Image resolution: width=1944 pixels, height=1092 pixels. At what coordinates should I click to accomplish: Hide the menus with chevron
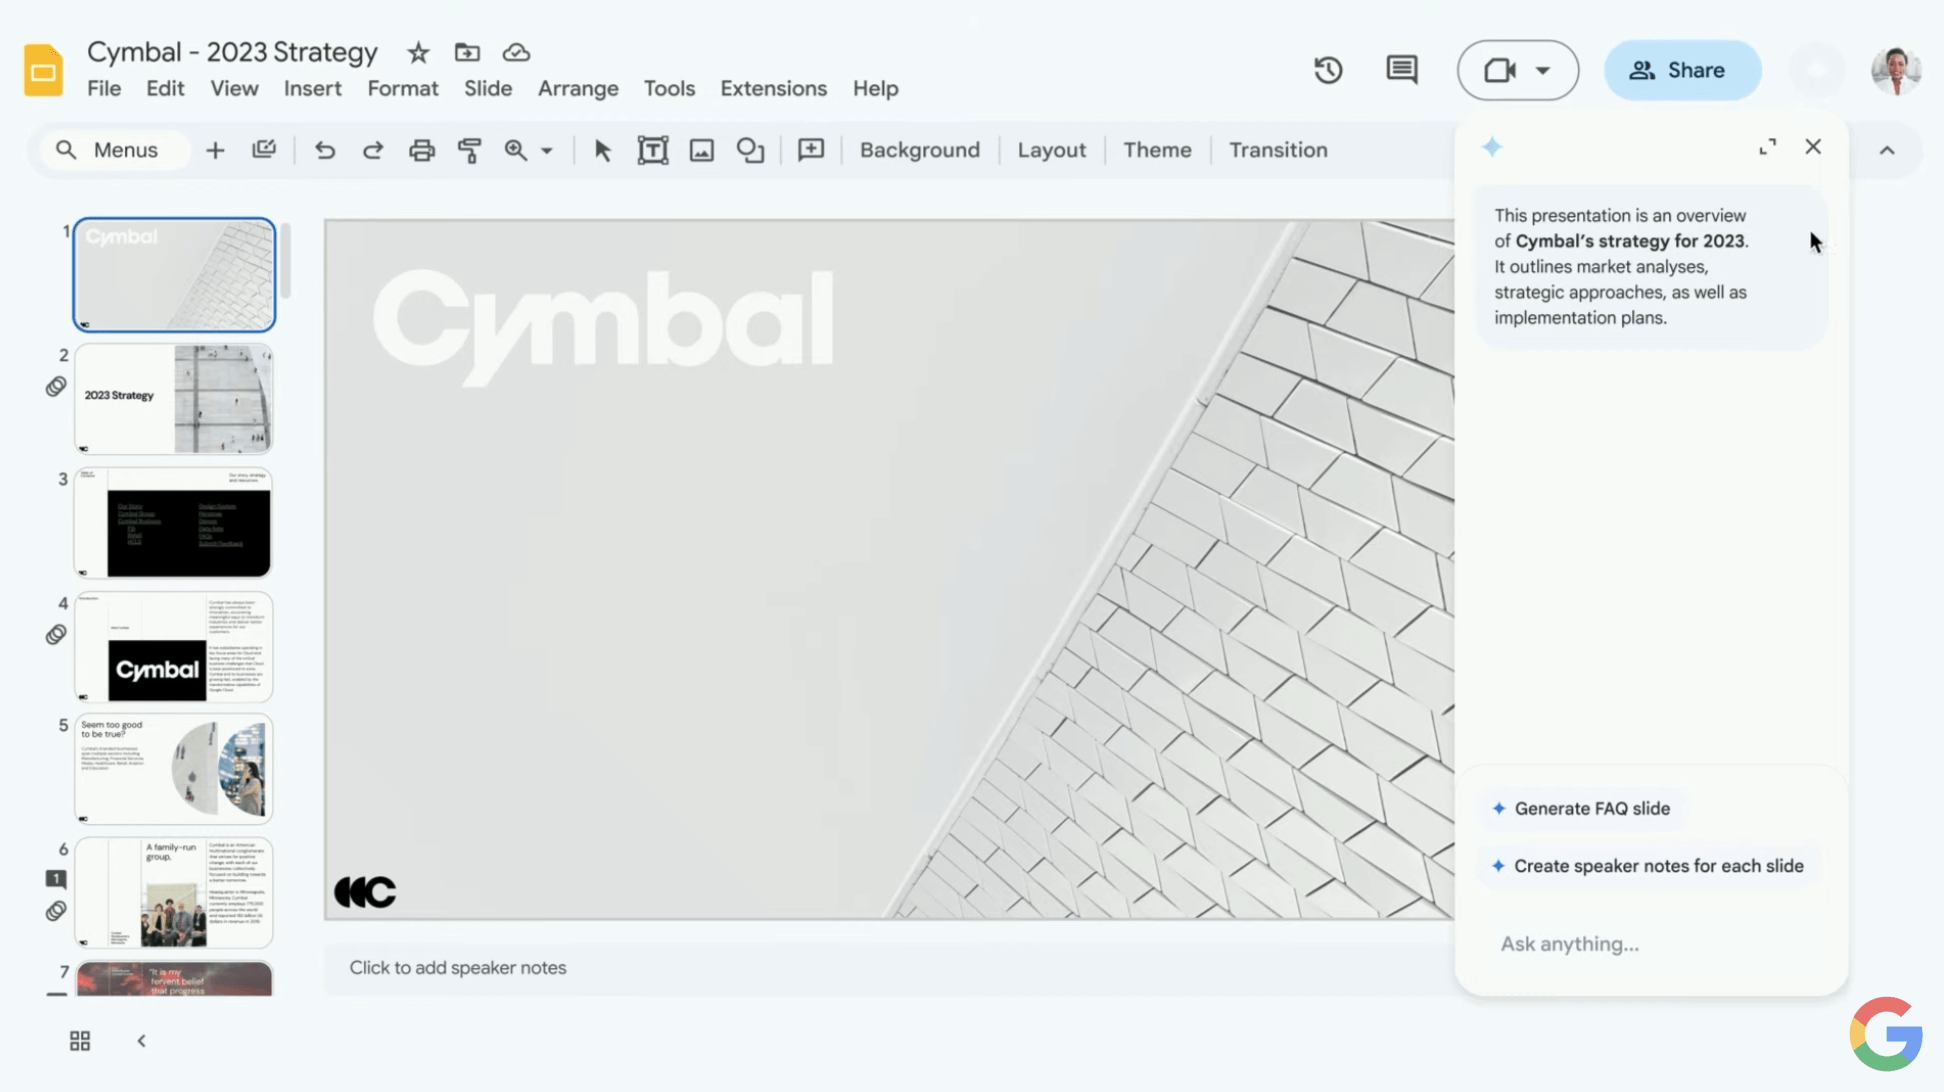1886,150
